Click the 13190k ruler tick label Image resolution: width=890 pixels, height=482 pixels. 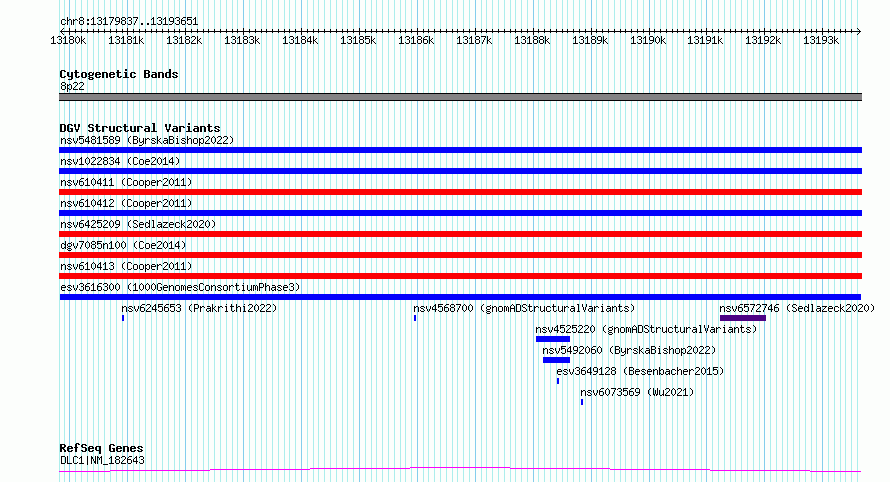648,40
